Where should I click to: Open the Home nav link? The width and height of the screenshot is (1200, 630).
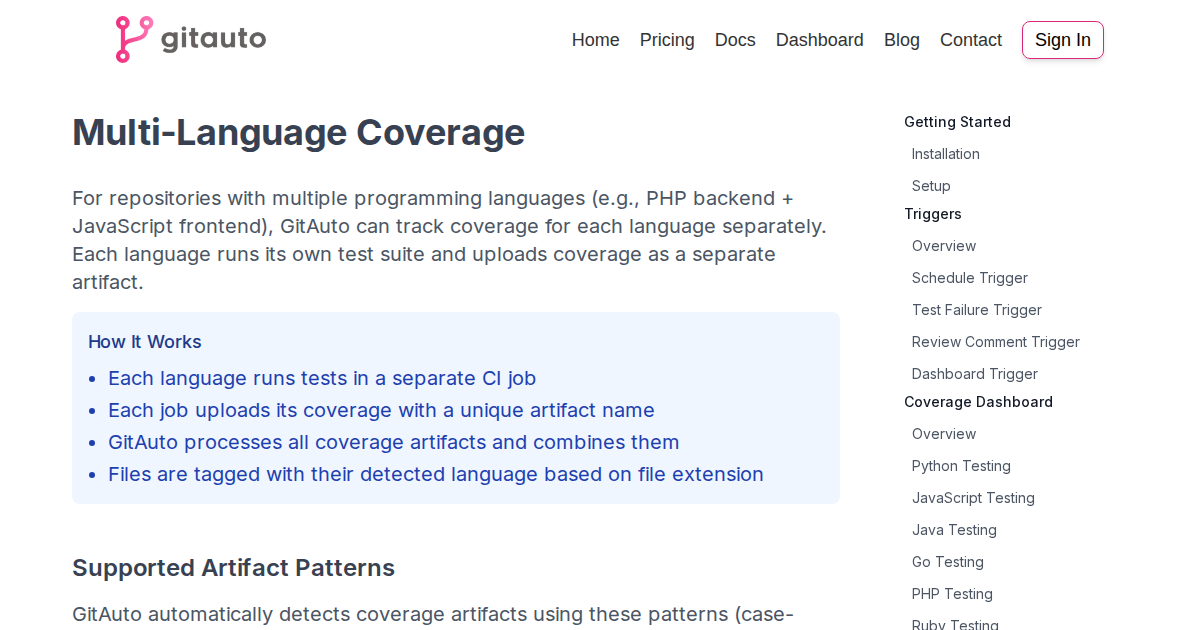pyautogui.click(x=596, y=40)
